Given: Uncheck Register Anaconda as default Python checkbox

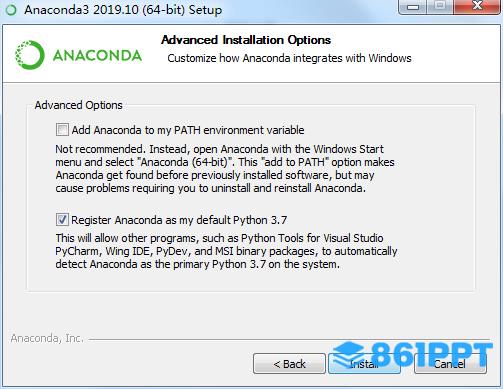Looking at the screenshot, I should click(x=62, y=220).
